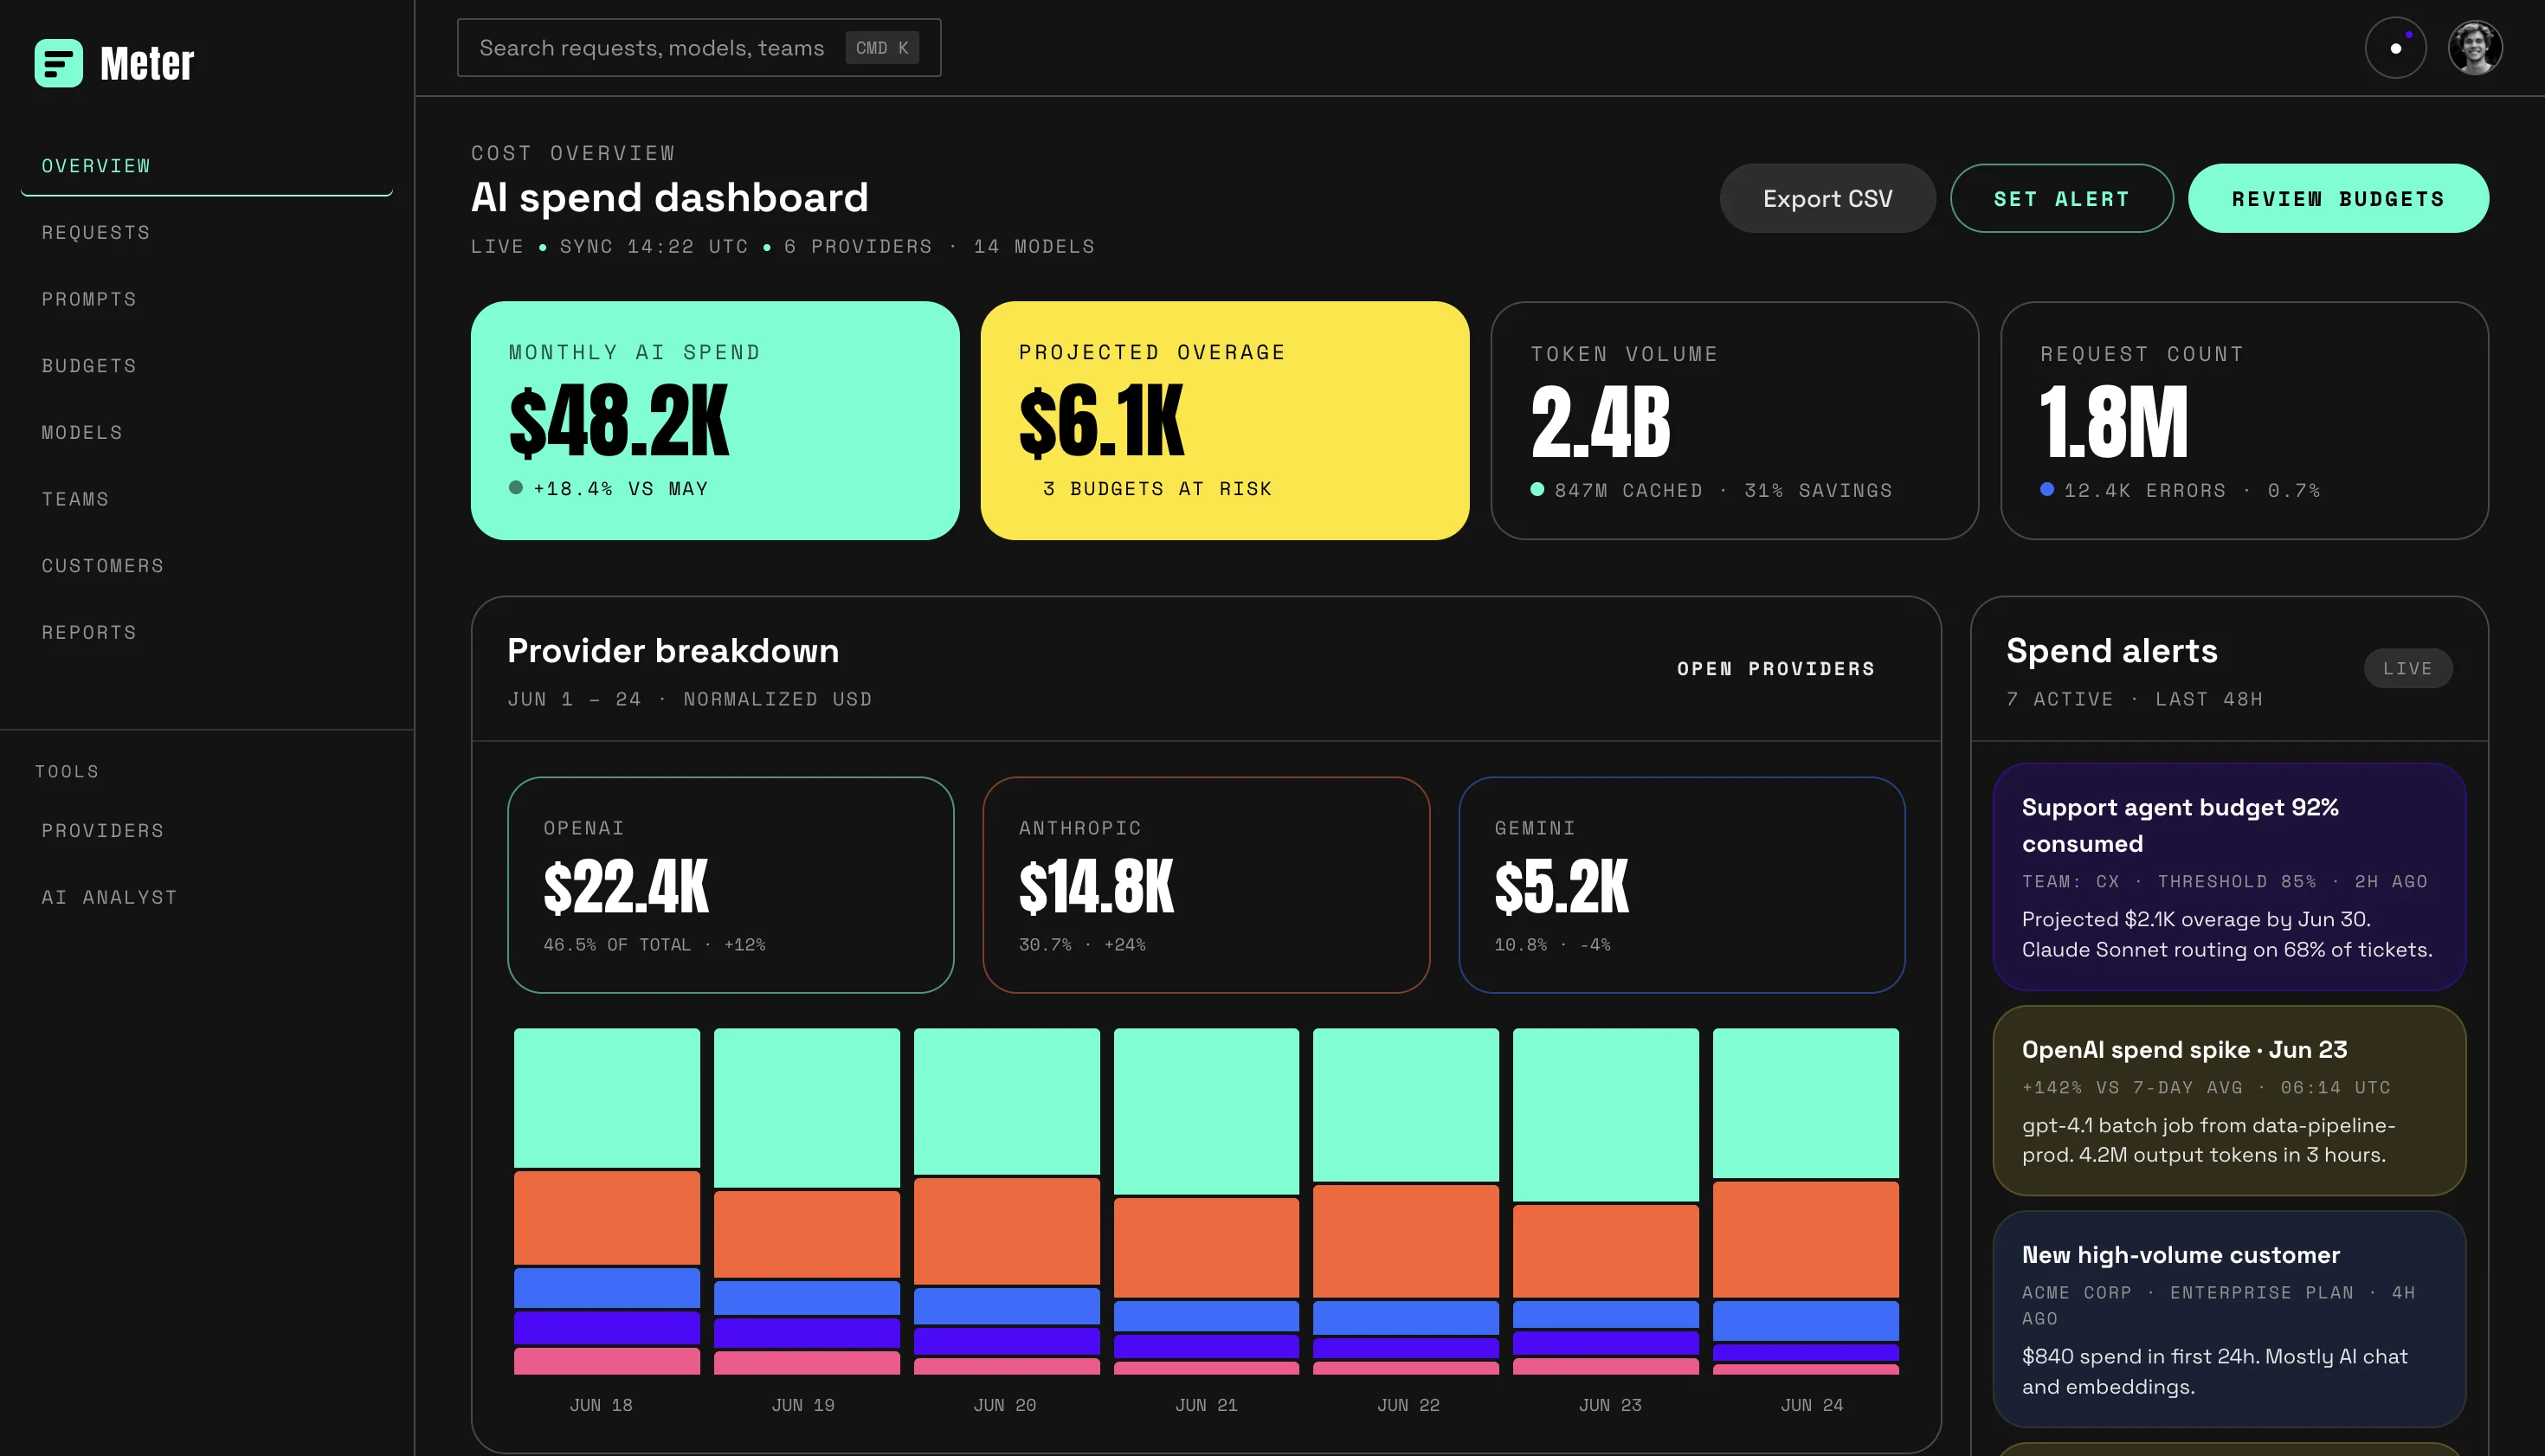Screen dimensions: 2545x1456
Task: Open Models in the sidebar
Action: [x=207, y=433]
